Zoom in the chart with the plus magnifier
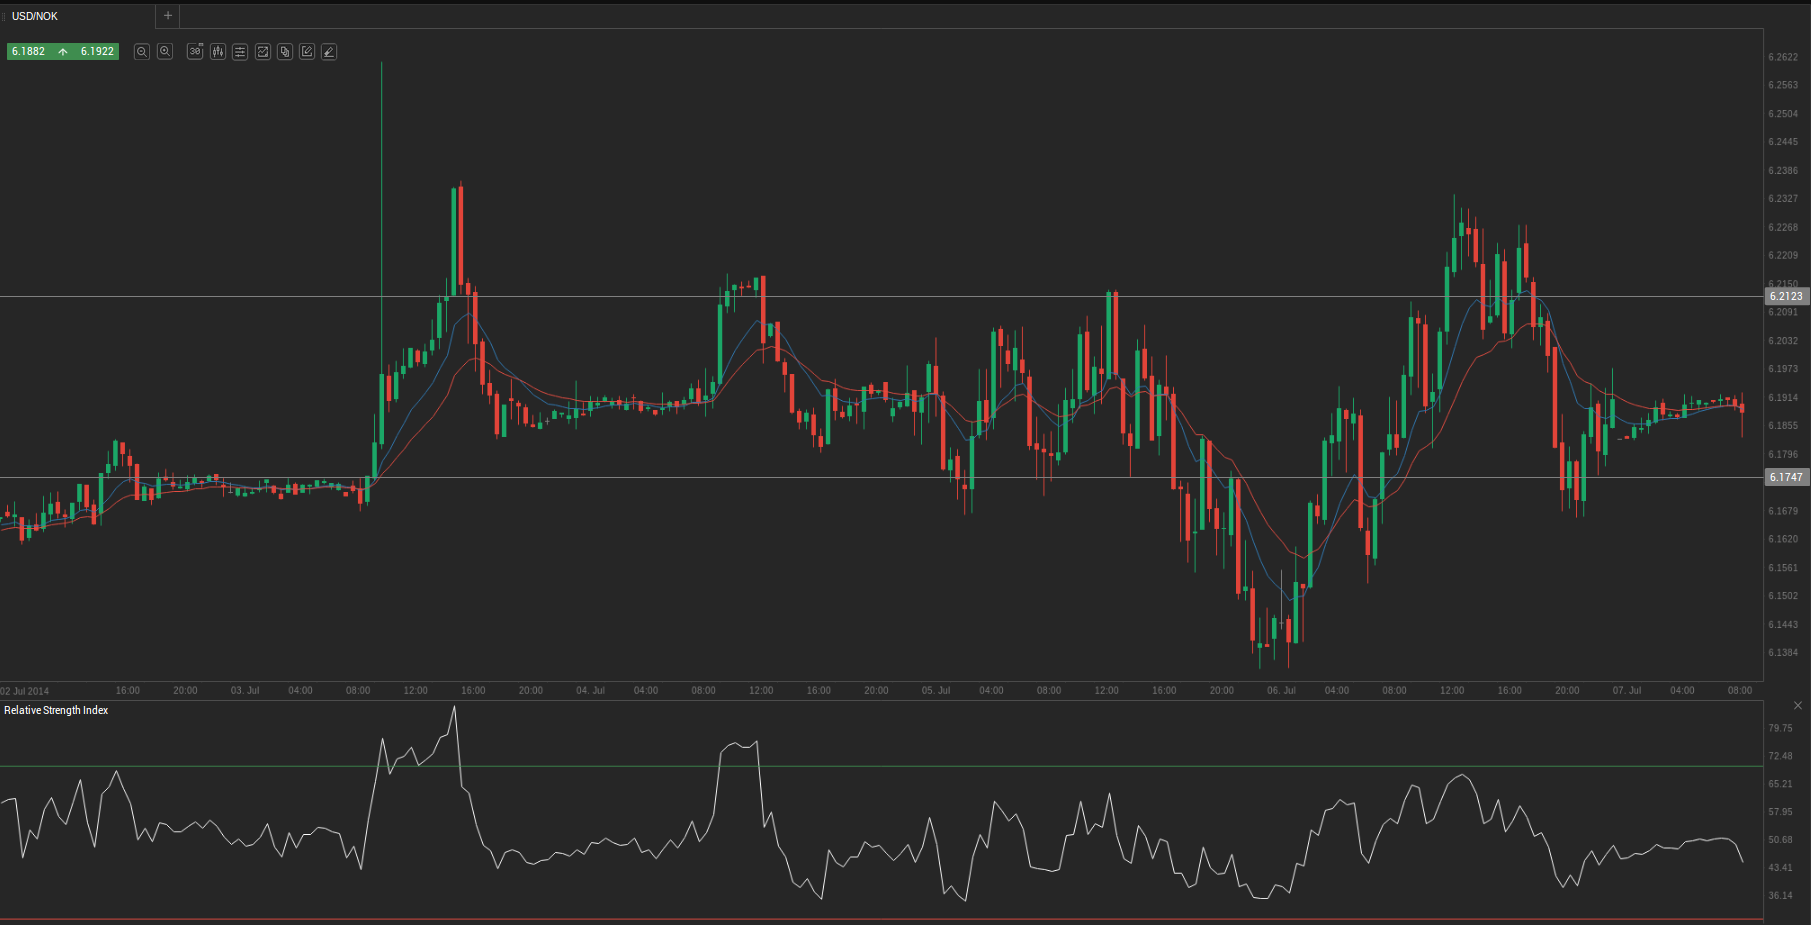The width and height of the screenshot is (1811, 925). pos(165,51)
